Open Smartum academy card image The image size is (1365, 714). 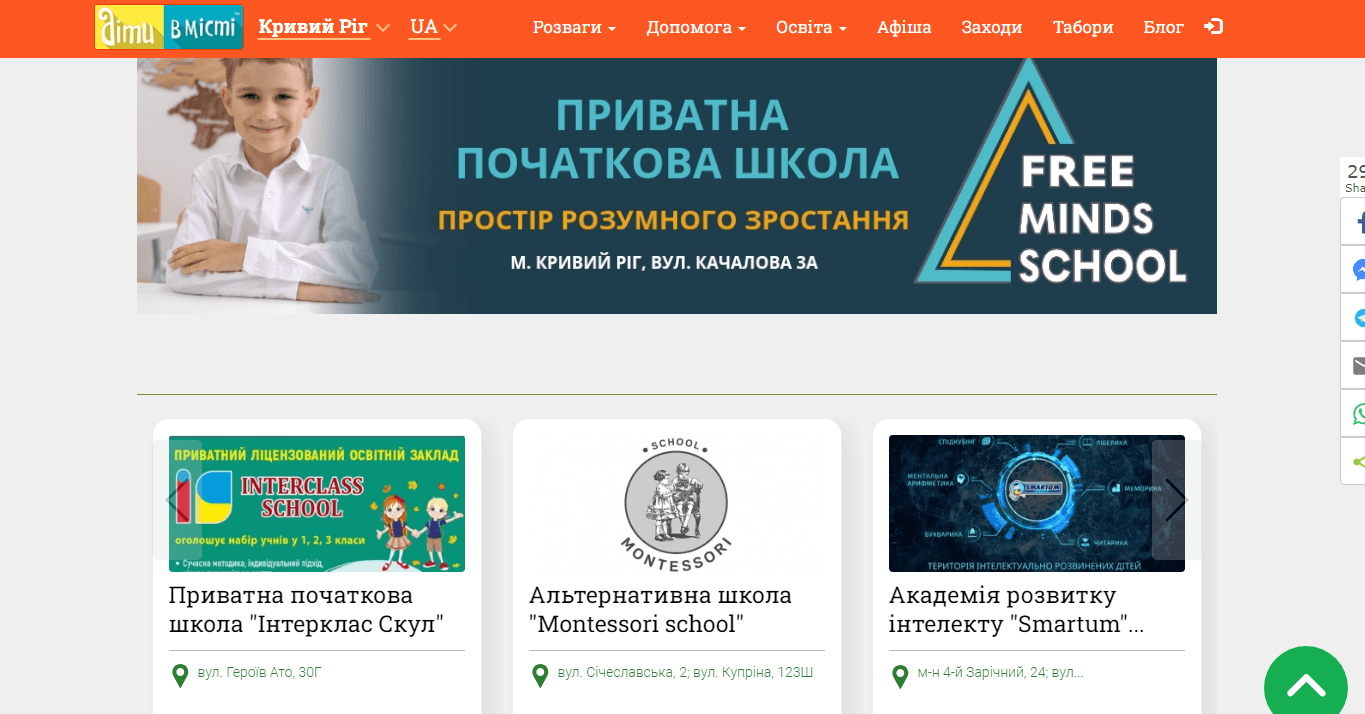[1037, 504]
